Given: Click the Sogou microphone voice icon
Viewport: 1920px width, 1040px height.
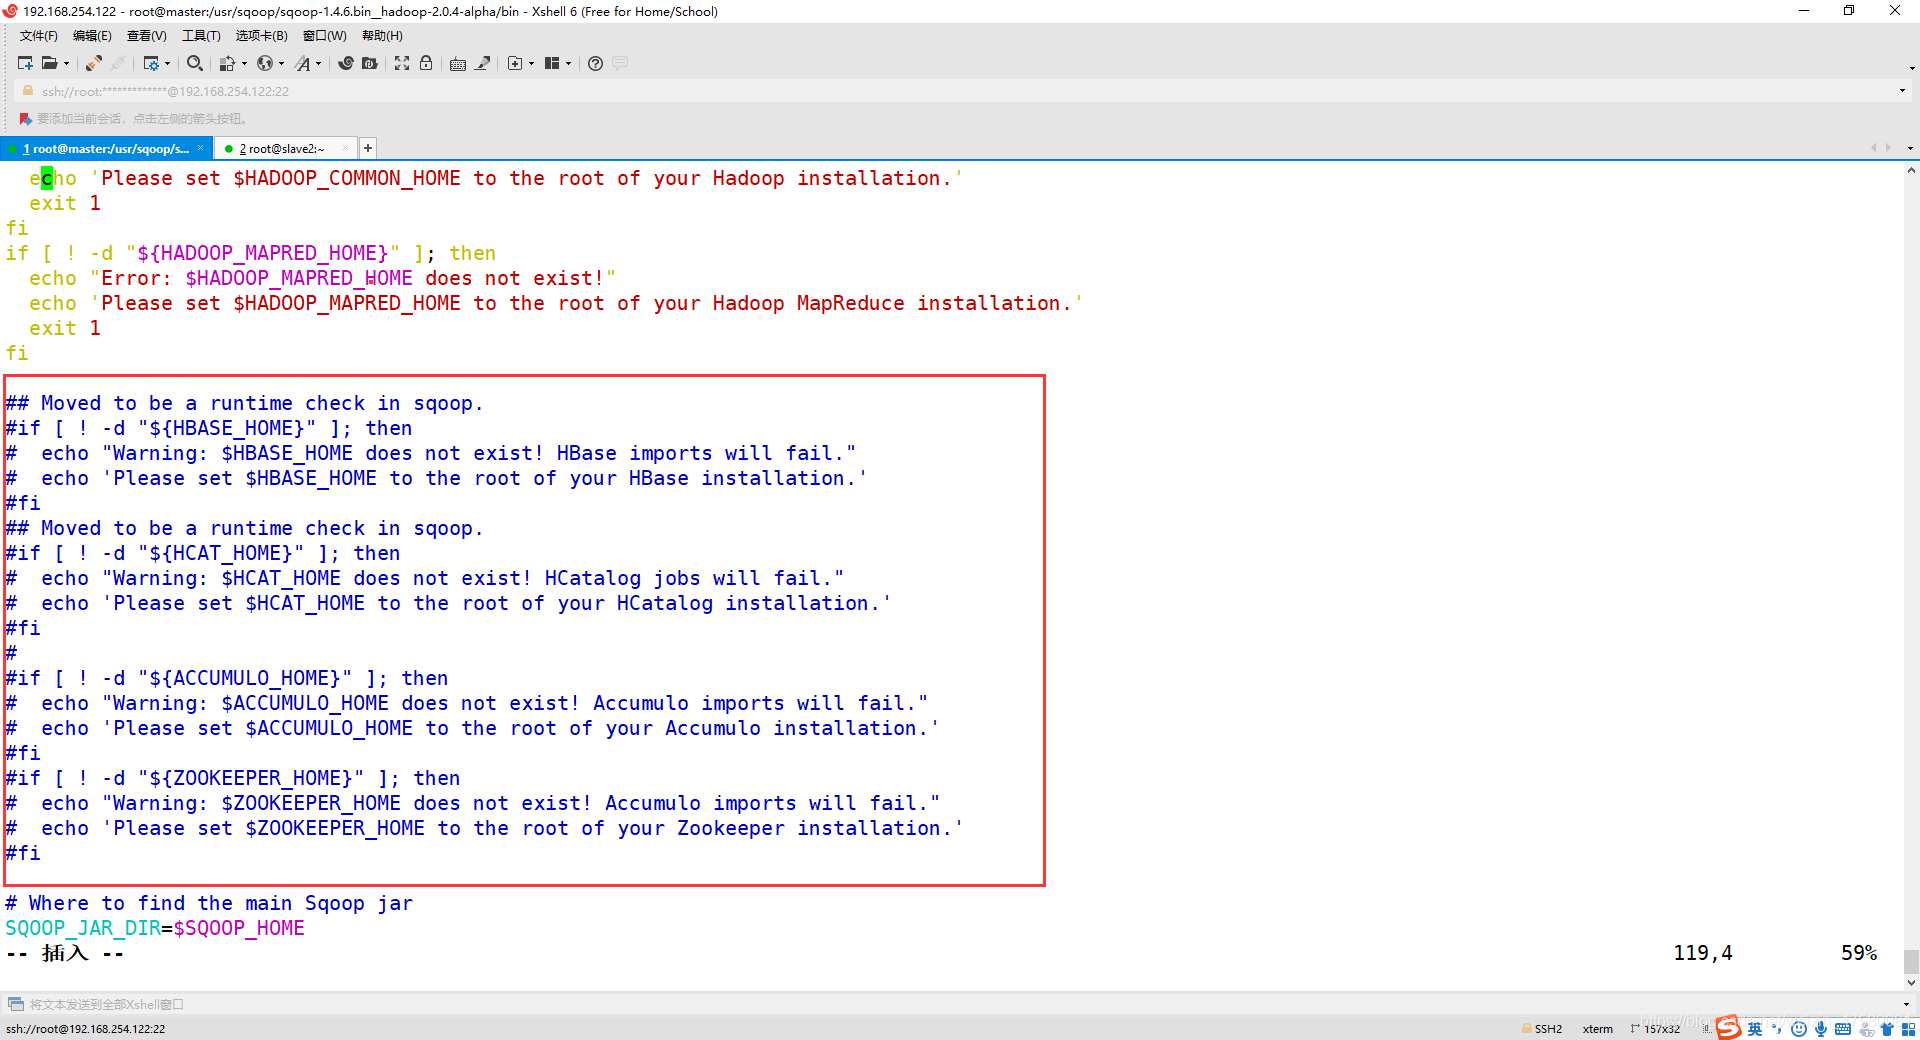Looking at the screenshot, I should 1821,1029.
